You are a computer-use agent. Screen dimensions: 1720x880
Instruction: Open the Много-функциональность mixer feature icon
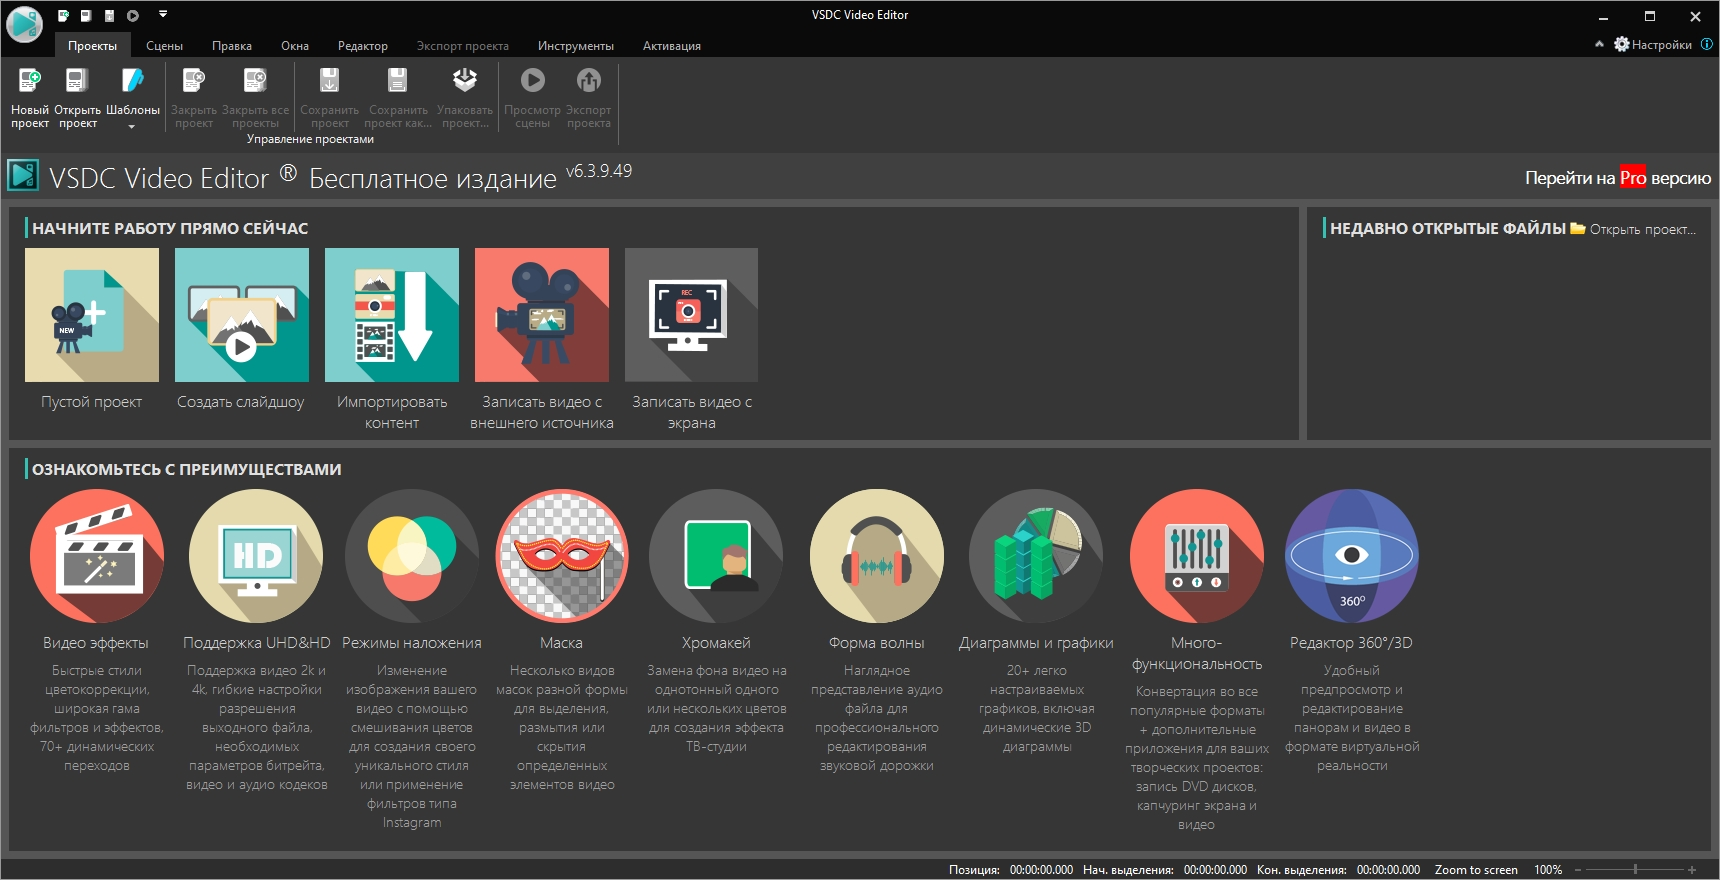coord(1197,556)
